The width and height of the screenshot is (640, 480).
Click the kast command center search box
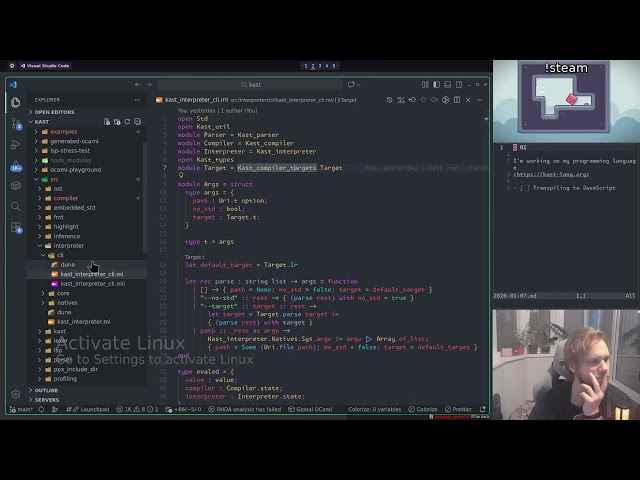(x=250, y=84)
